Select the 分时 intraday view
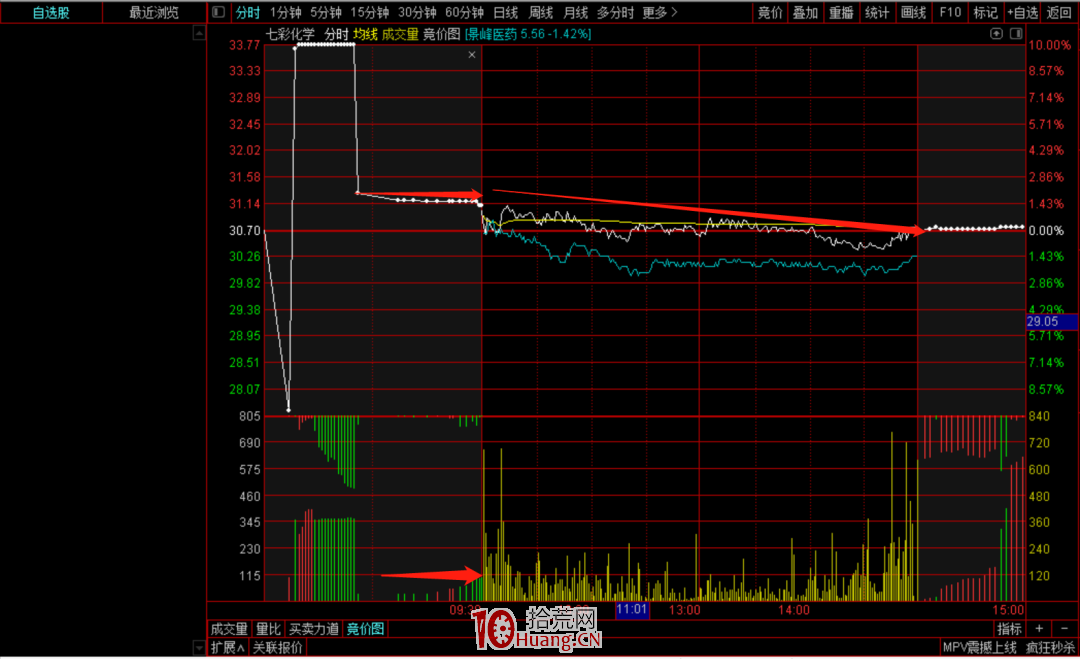This screenshot has width=1080, height=659. pos(248,12)
